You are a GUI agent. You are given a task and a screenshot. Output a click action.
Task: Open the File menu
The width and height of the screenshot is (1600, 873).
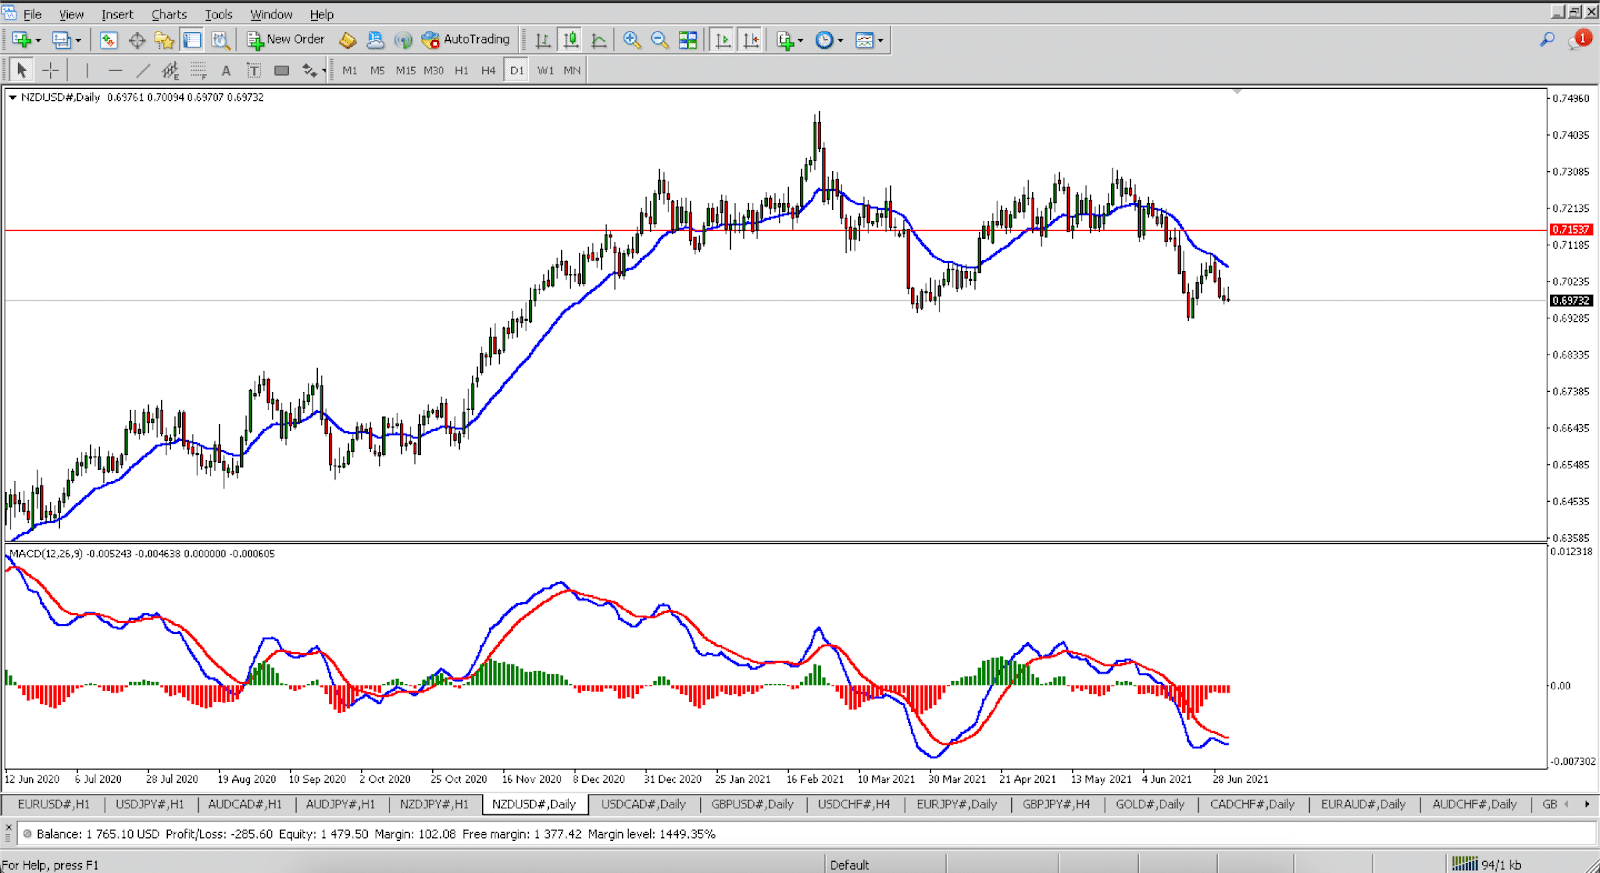(x=32, y=14)
